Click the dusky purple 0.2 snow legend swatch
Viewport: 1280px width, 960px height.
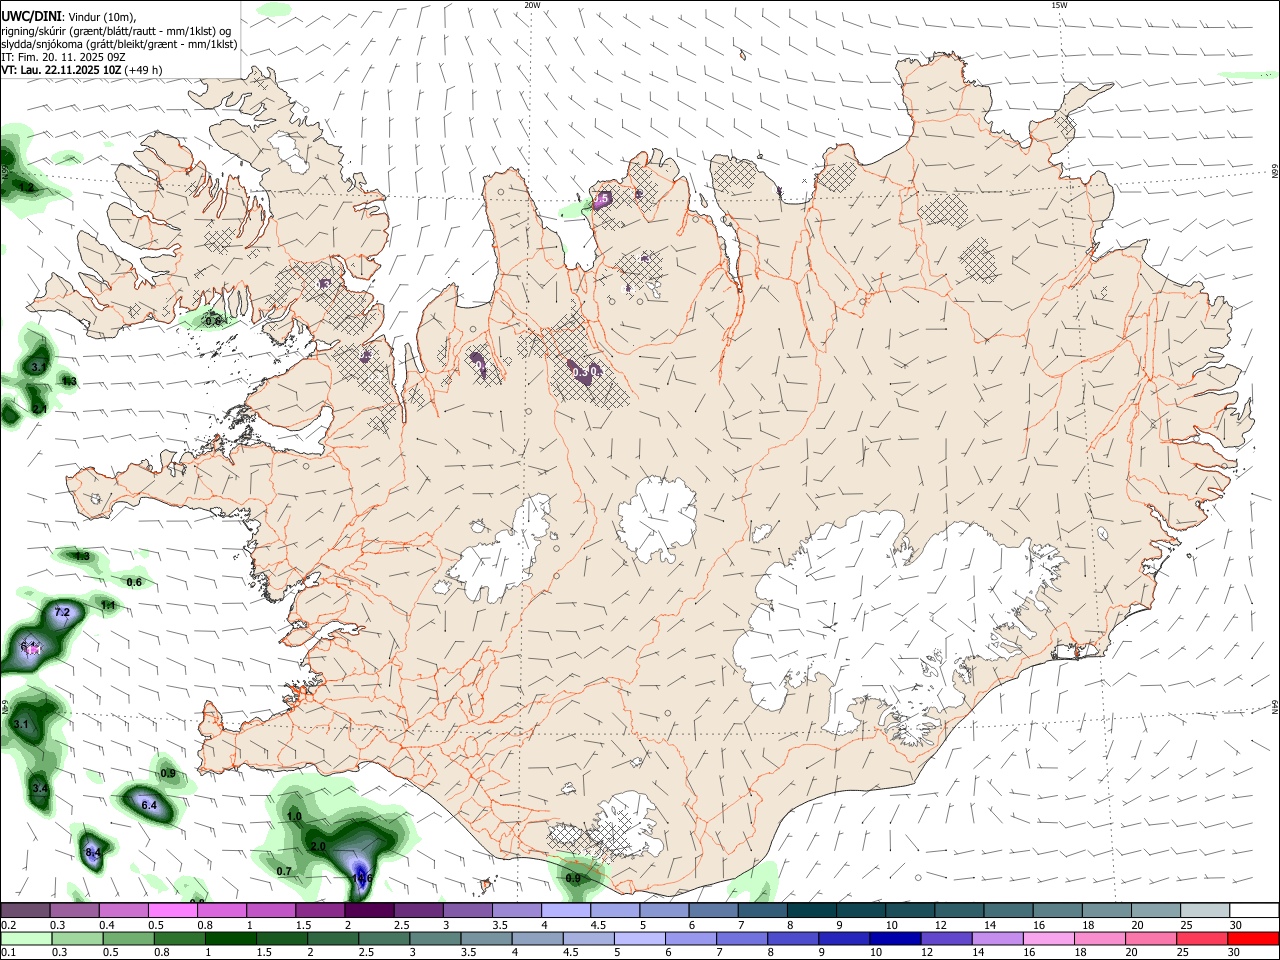click(25, 911)
